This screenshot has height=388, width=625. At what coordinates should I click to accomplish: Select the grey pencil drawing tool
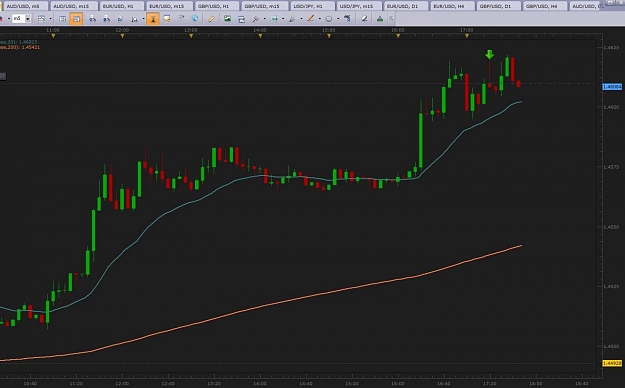[x=292, y=18]
